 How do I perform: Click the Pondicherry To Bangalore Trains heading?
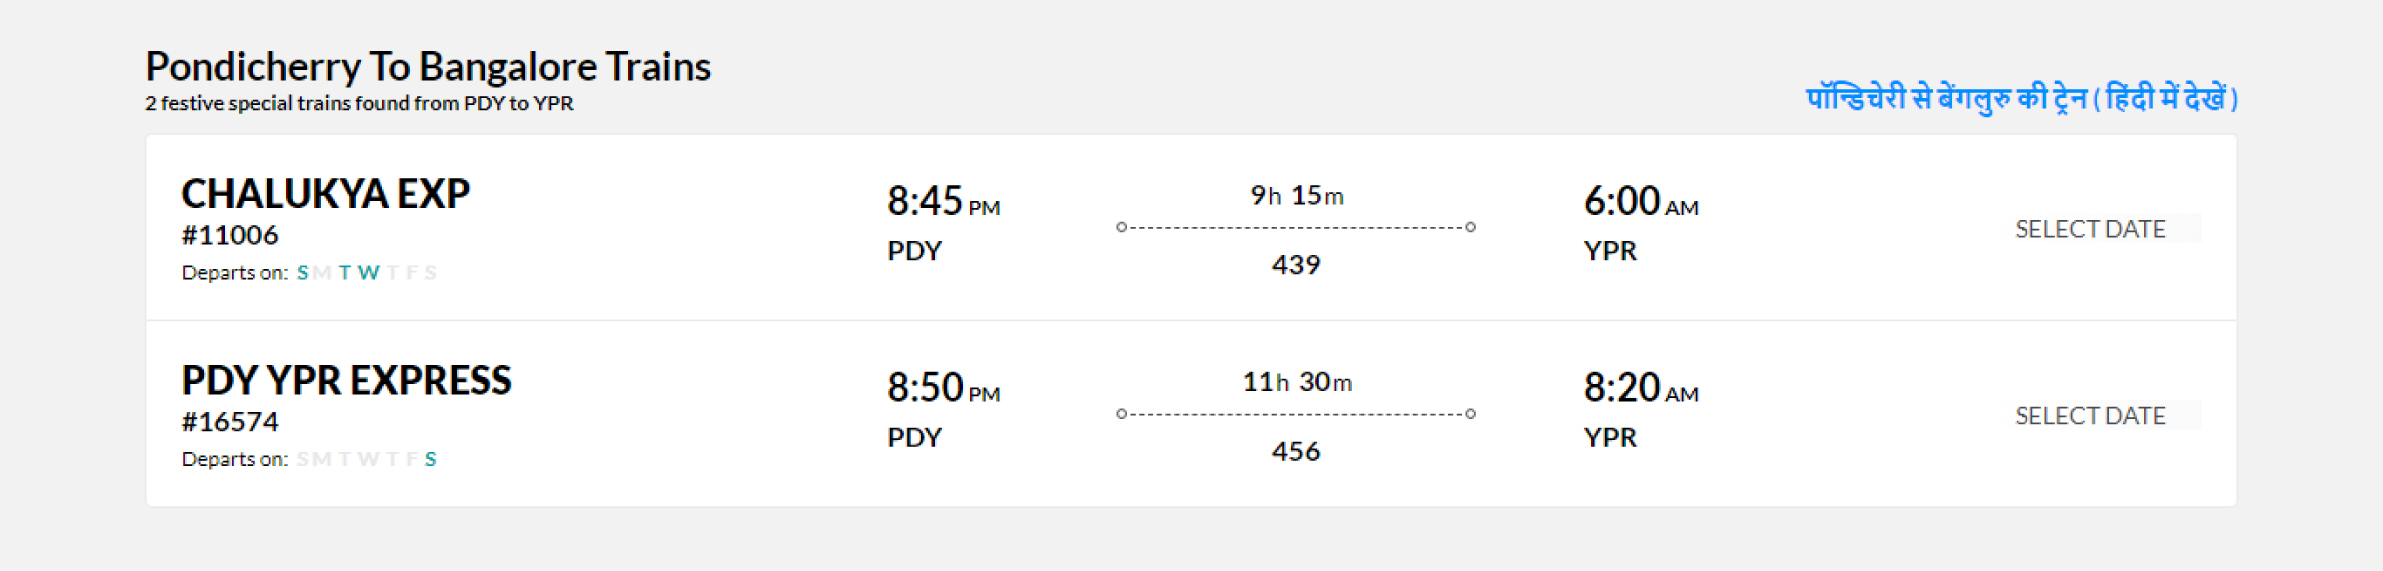point(428,66)
